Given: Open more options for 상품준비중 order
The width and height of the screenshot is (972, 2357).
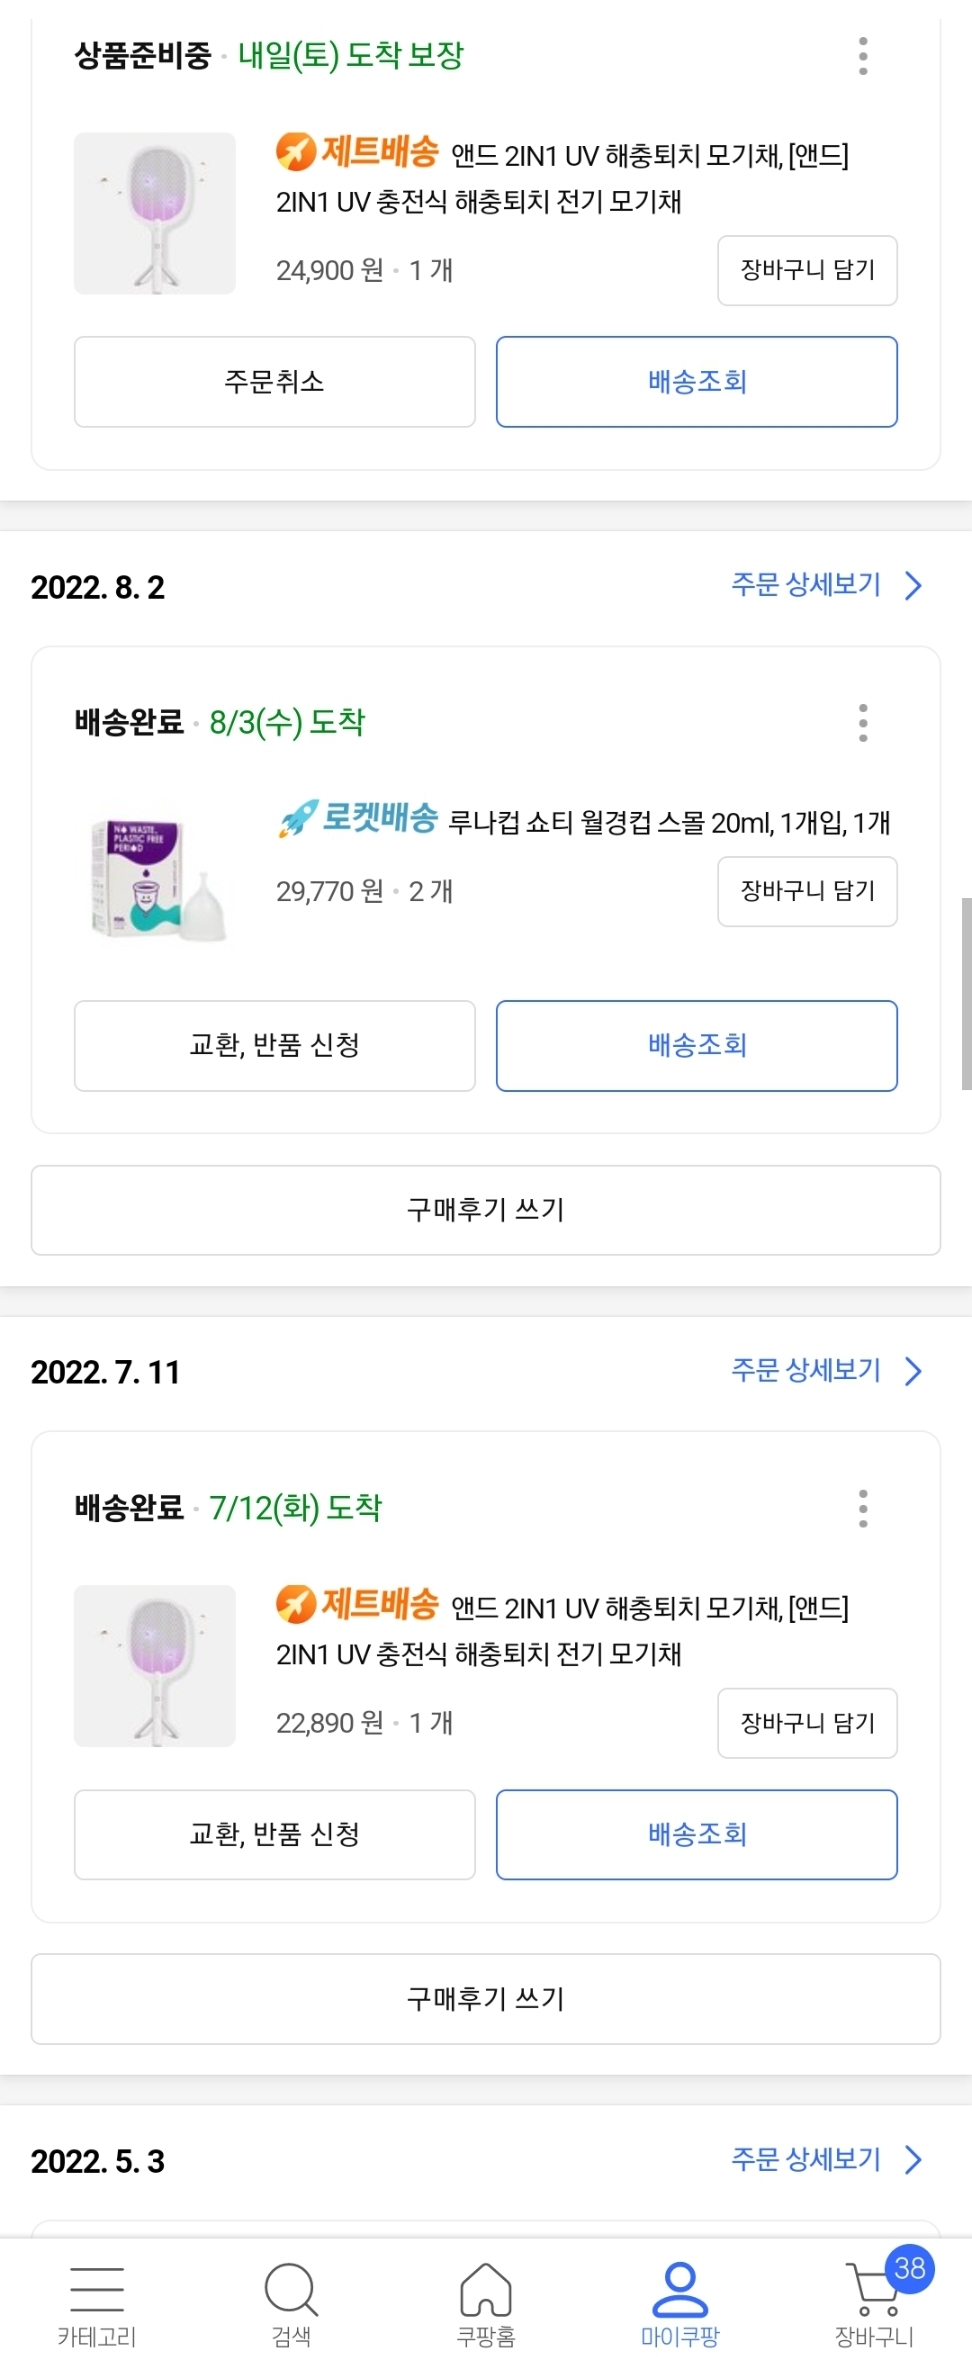Looking at the screenshot, I should (x=863, y=56).
